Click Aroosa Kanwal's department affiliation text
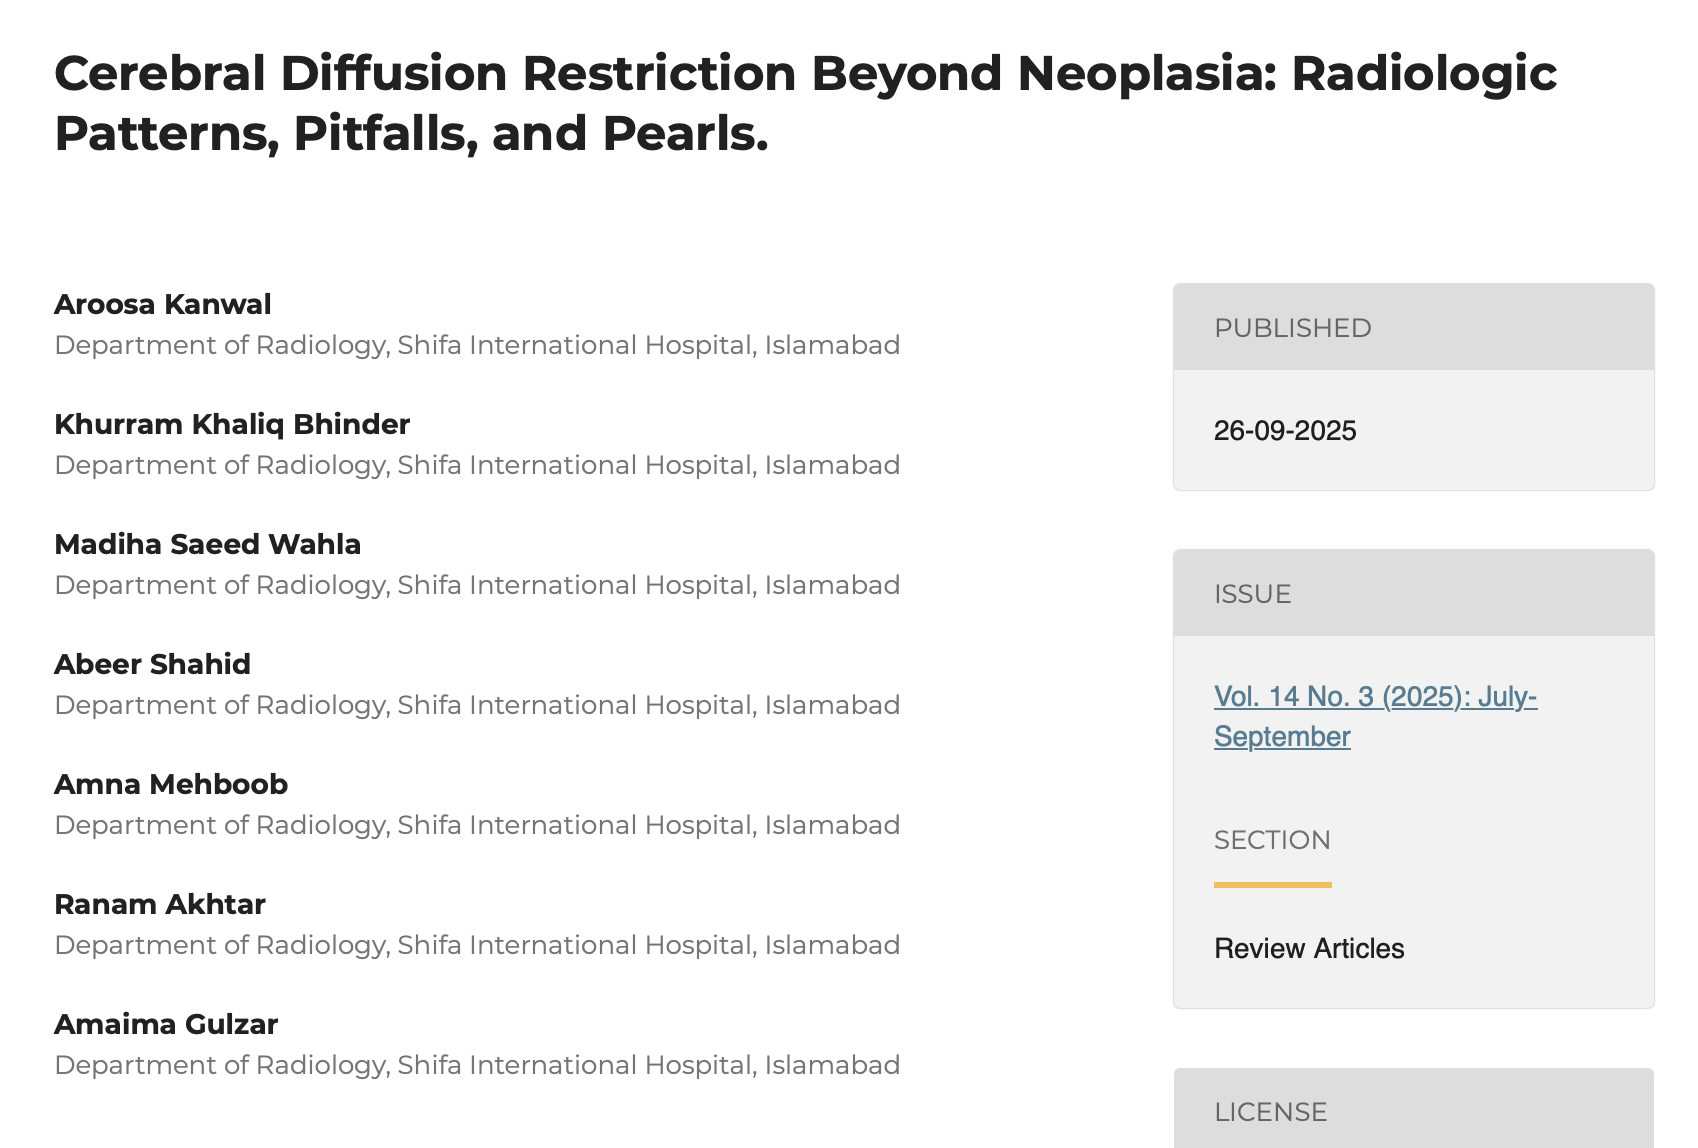 coord(477,345)
